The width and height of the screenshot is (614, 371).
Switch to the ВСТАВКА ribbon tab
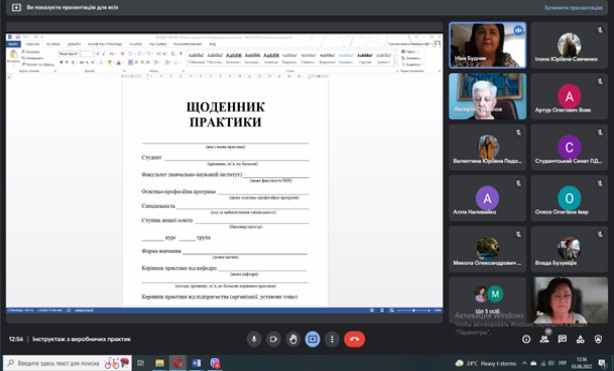pos(53,44)
